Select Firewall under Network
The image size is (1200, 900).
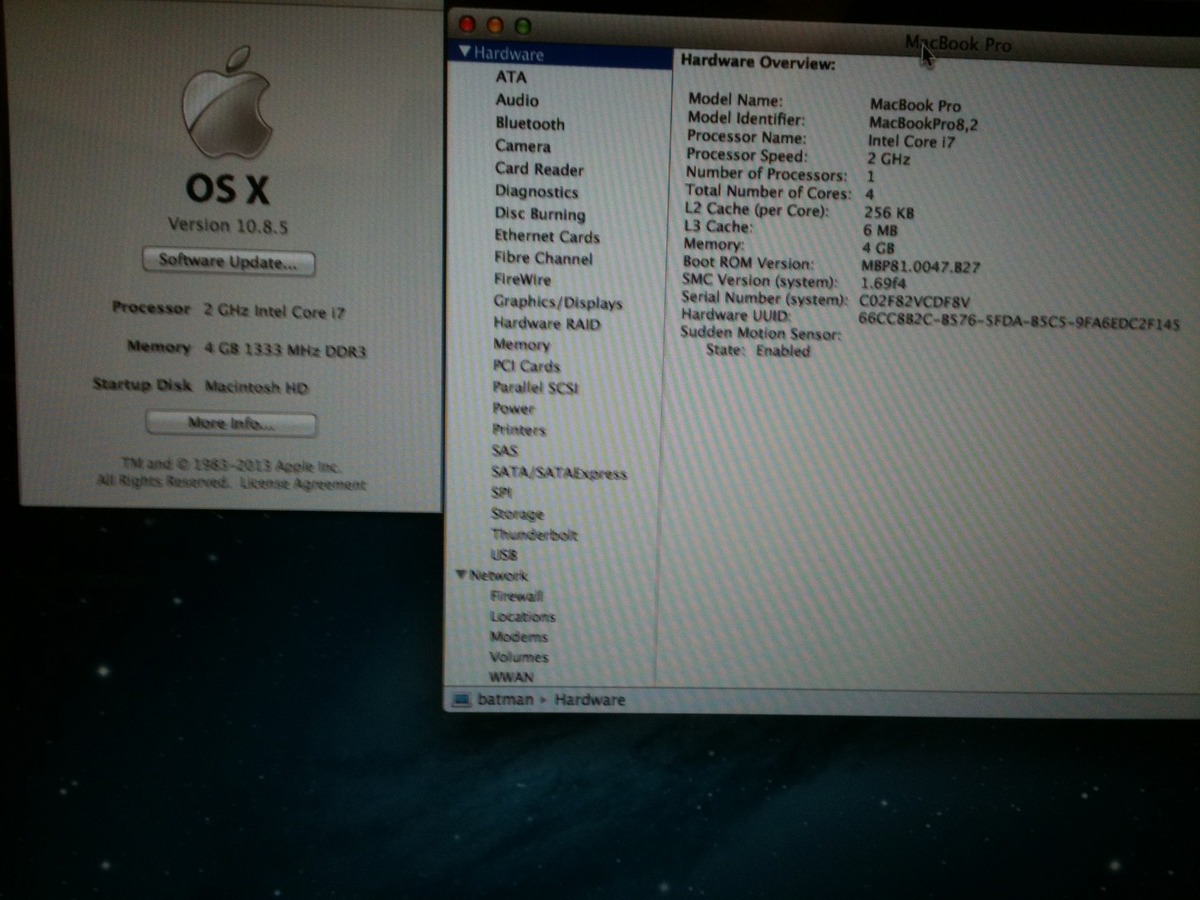click(517, 596)
